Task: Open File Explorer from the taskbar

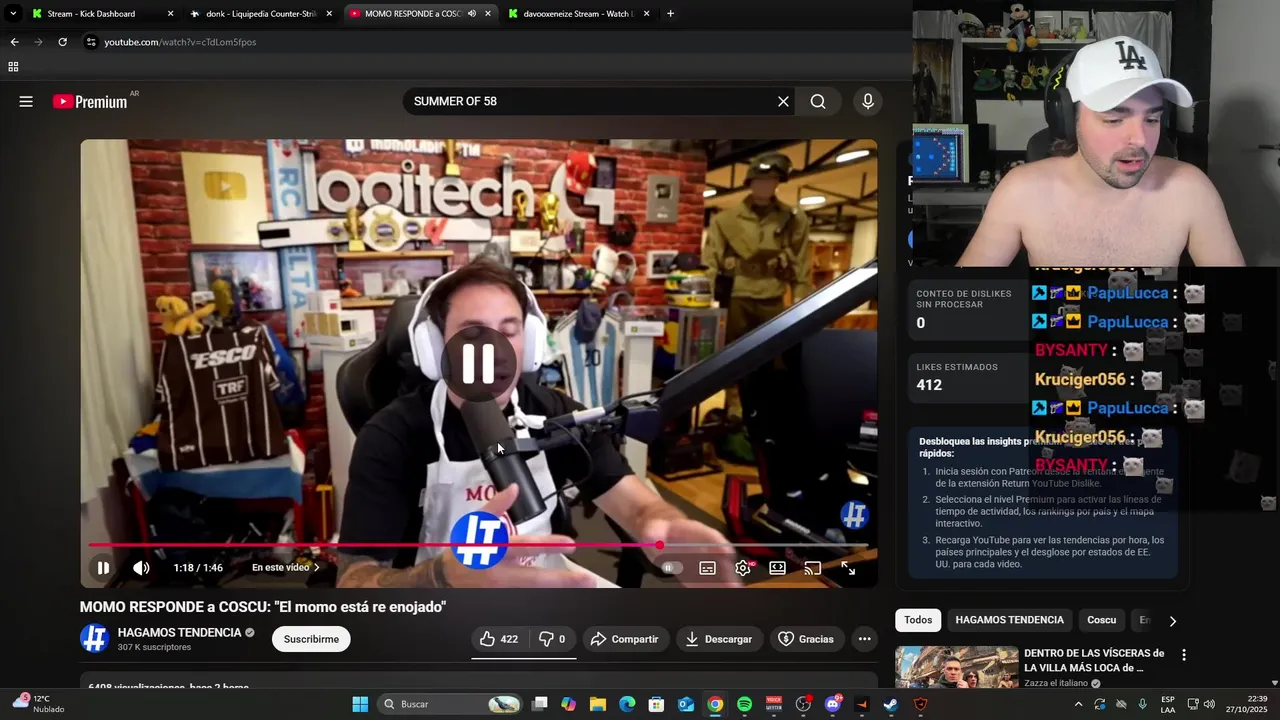Action: click(597, 704)
